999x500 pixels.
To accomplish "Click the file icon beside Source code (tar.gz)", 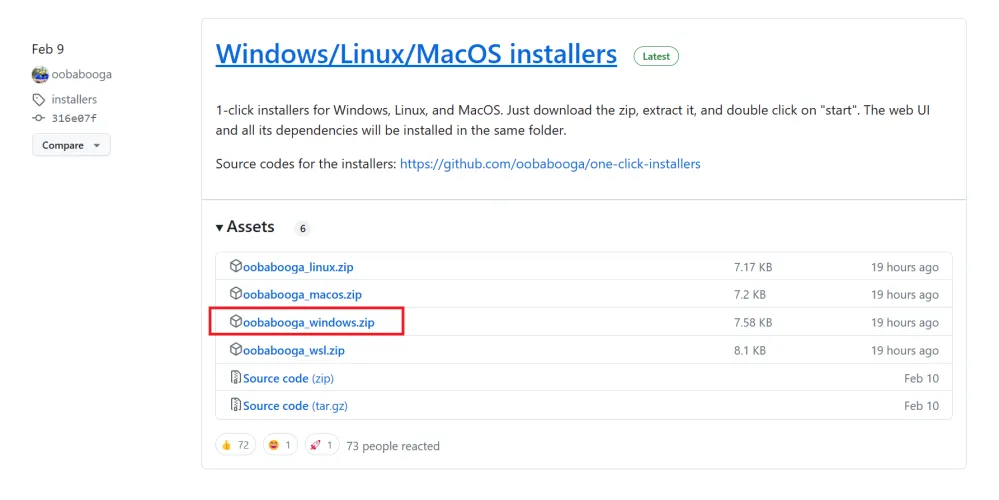I will tap(236, 406).
